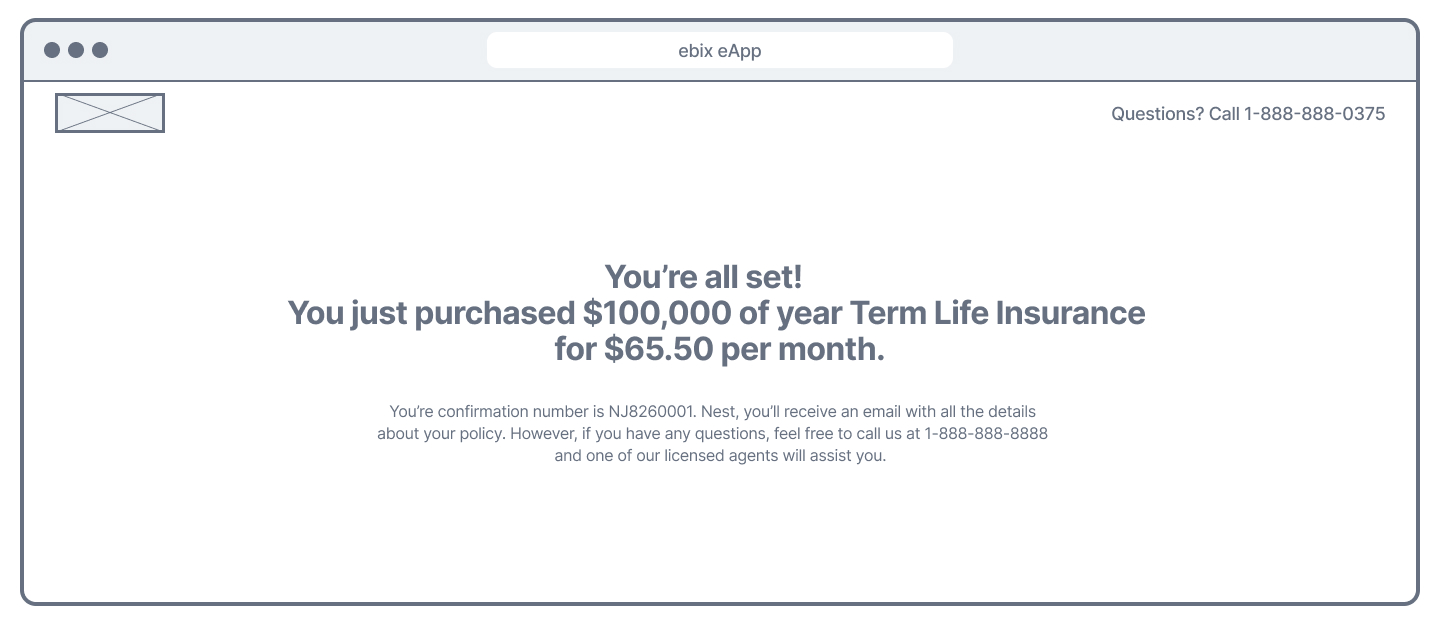Screen dimensions: 1440x629
Task: Click the leftmost window control dot
Action: (52, 50)
